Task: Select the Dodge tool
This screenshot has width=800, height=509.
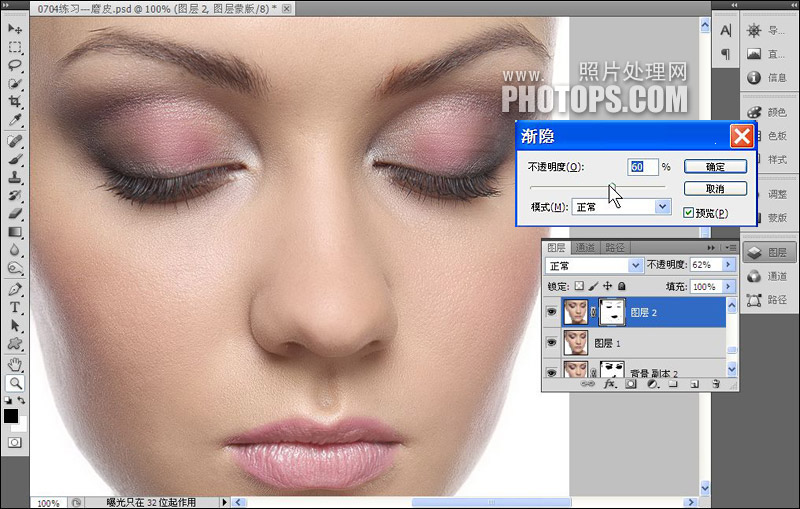Action: (x=15, y=268)
